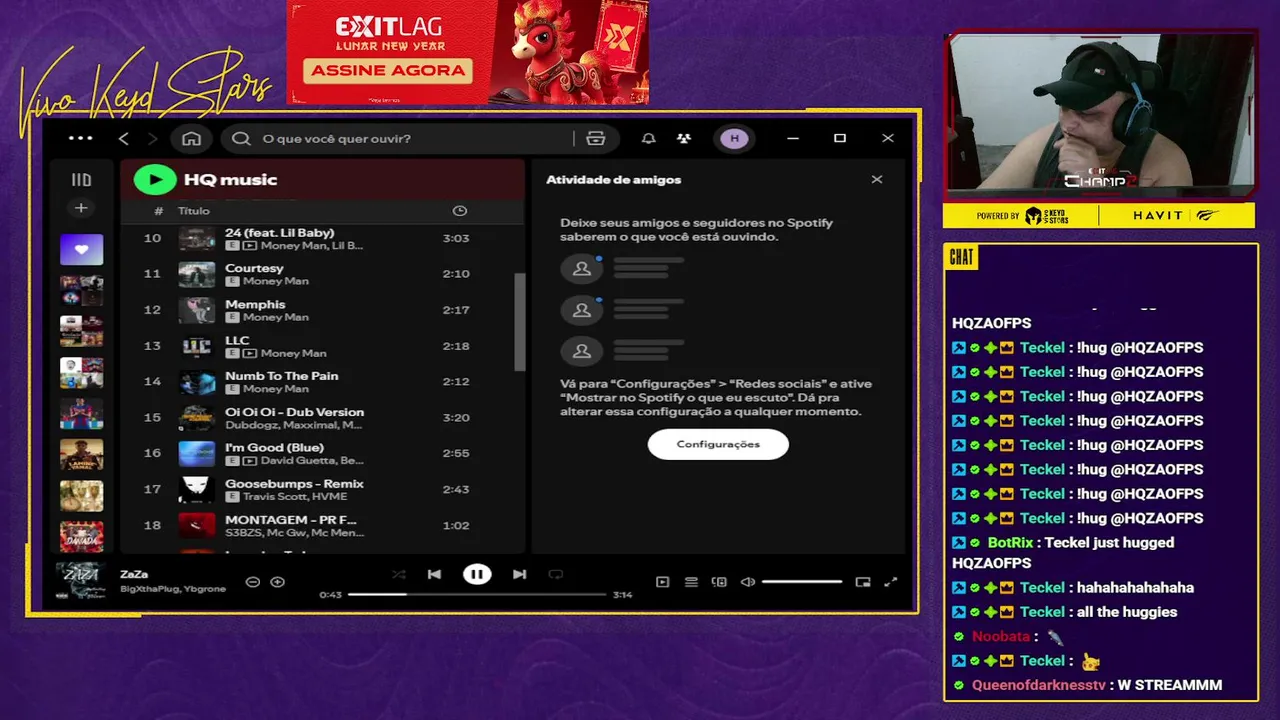Select Goosebumps - Remix track

(322, 489)
